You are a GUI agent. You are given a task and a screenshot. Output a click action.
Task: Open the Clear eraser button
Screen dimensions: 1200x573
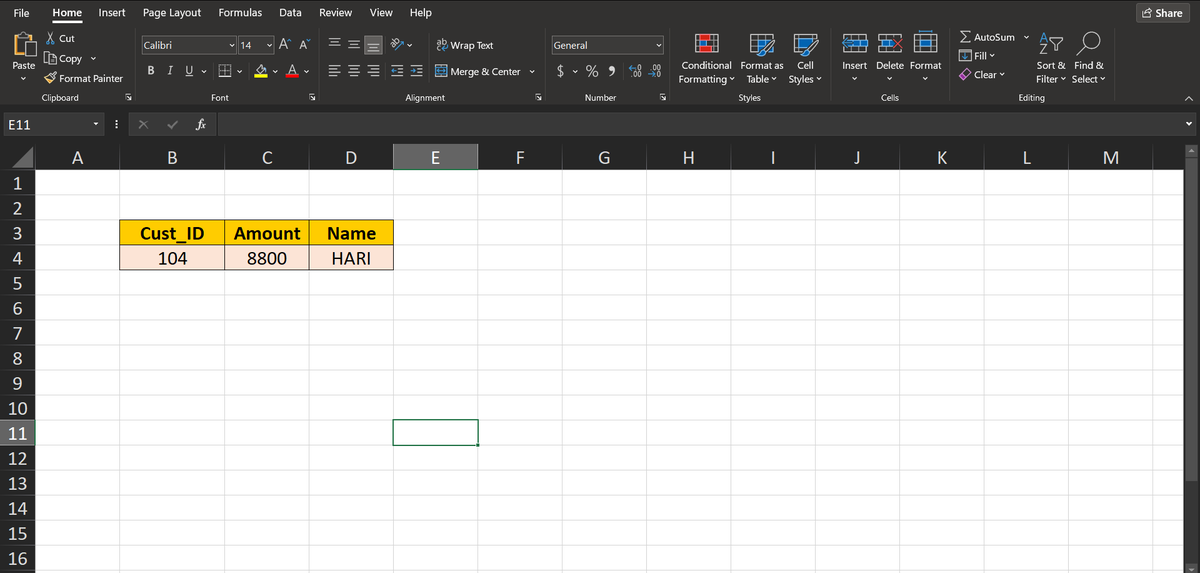click(x=981, y=75)
